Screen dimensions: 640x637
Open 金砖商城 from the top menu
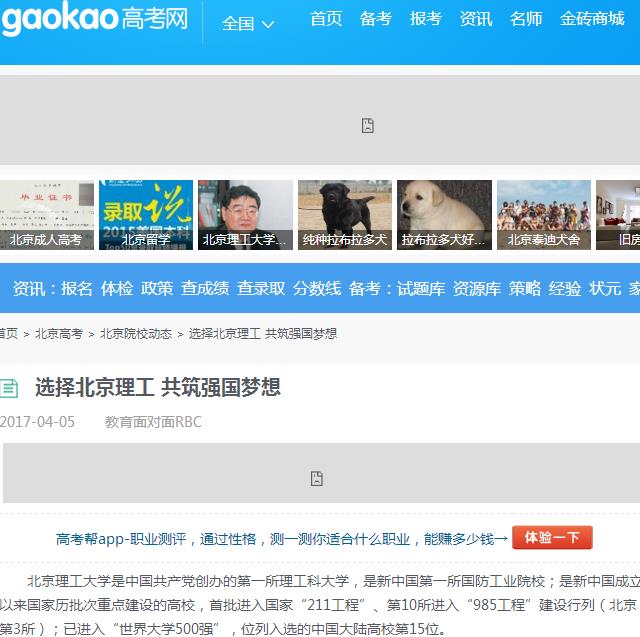[592, 19]
